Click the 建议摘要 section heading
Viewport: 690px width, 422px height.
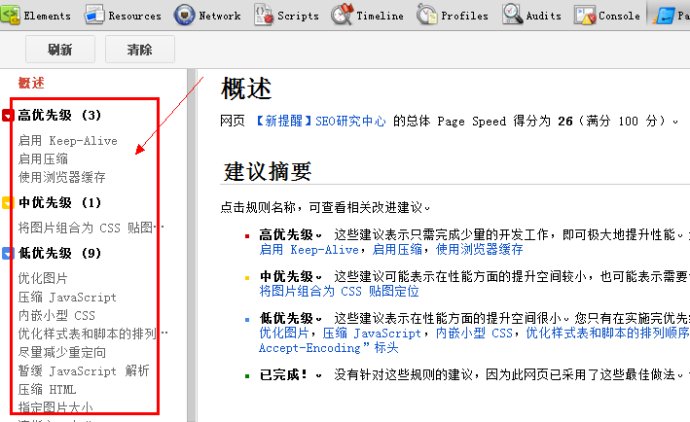click(x=268, y=172)
